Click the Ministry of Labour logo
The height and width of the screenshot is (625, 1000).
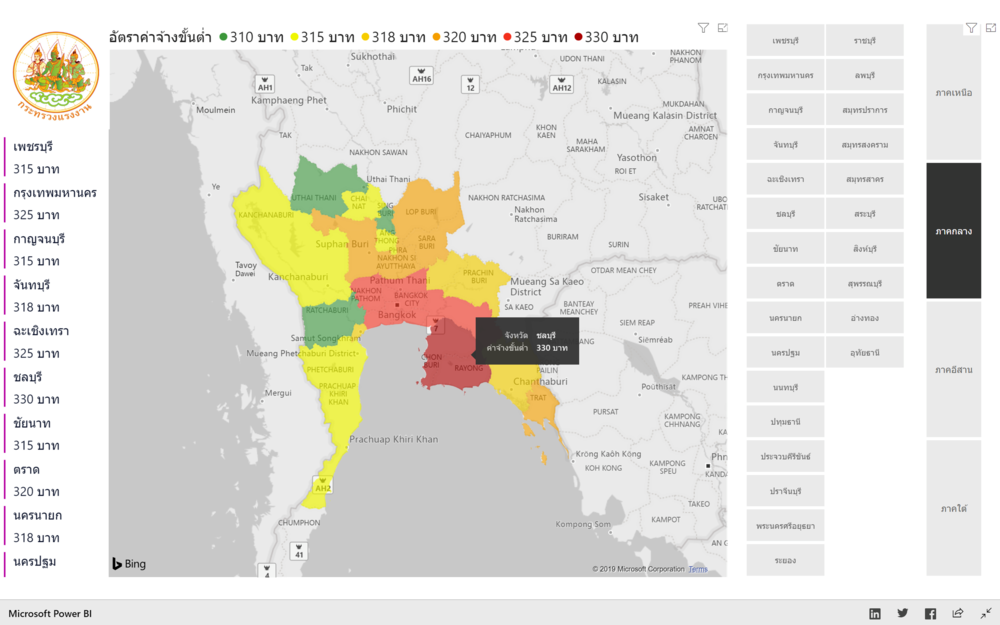pos(57,74)
